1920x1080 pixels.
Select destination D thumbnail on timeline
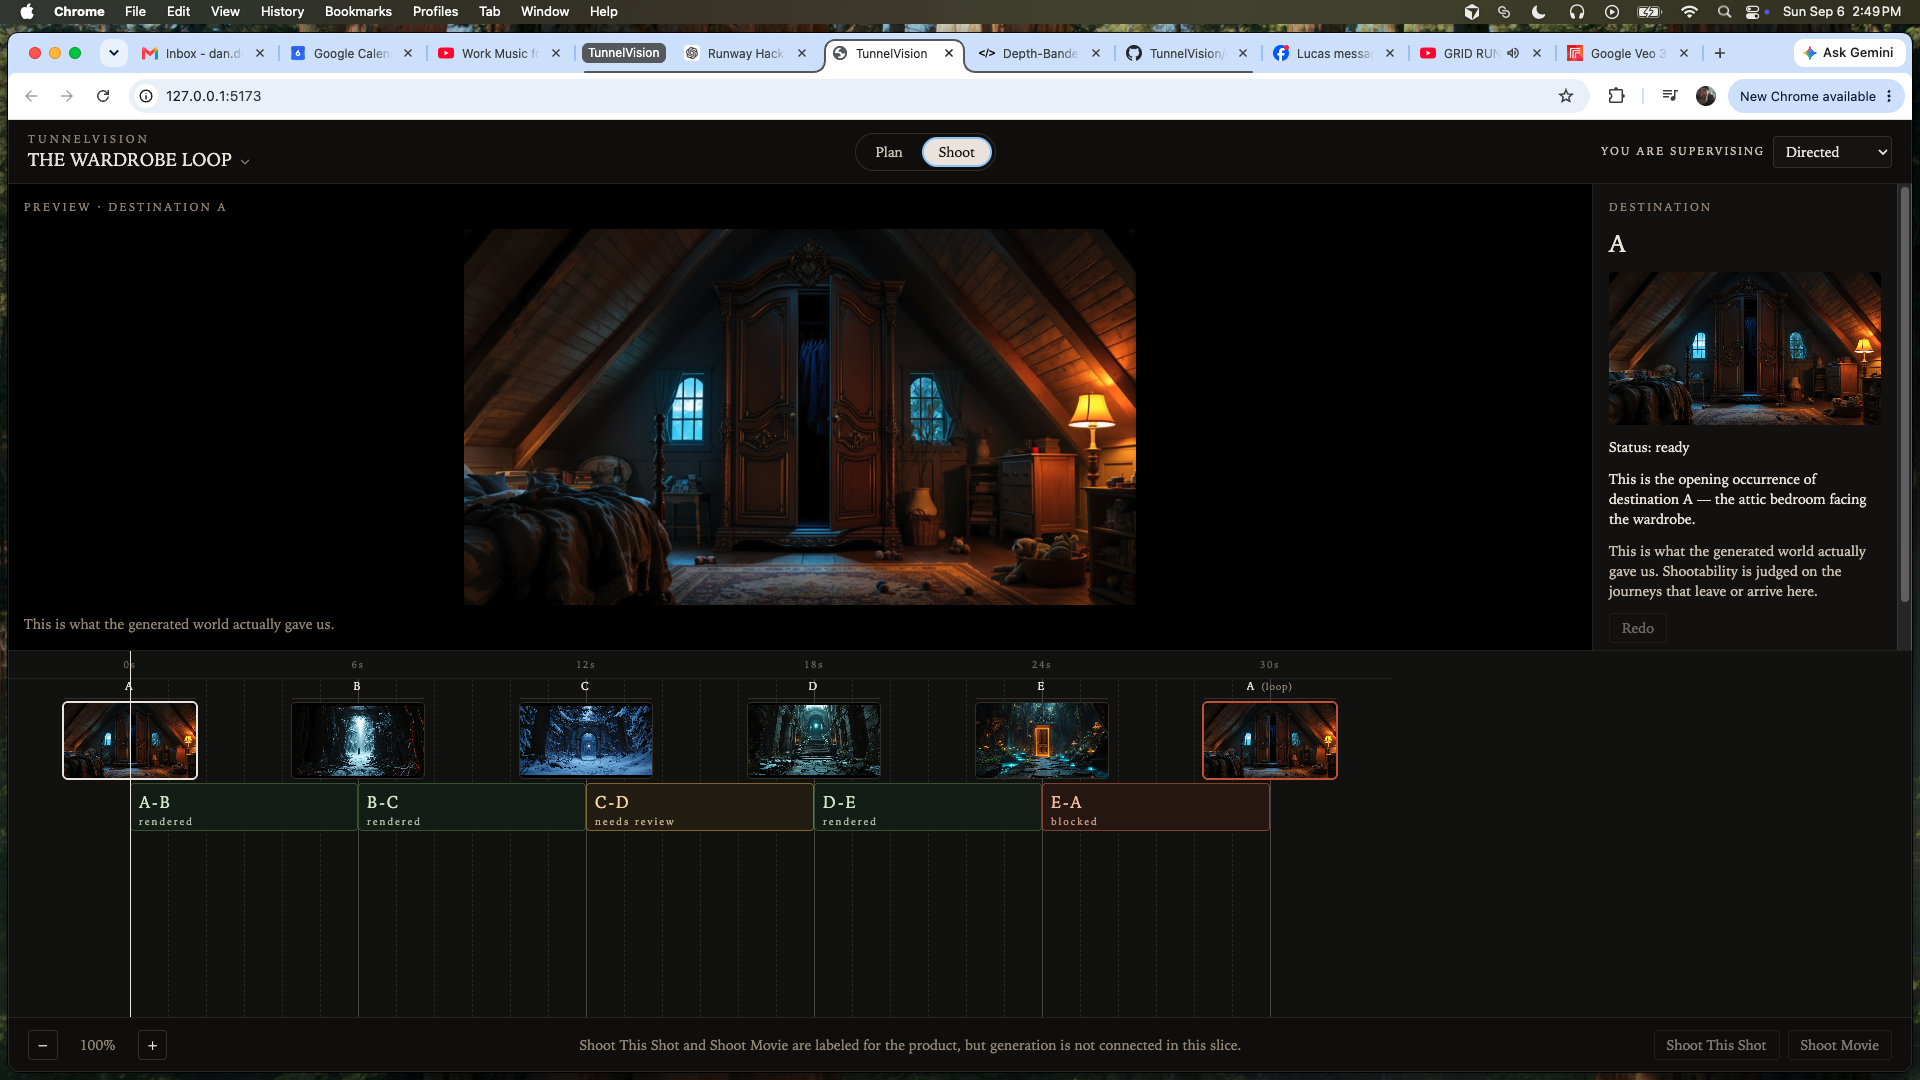click(813, 740)
